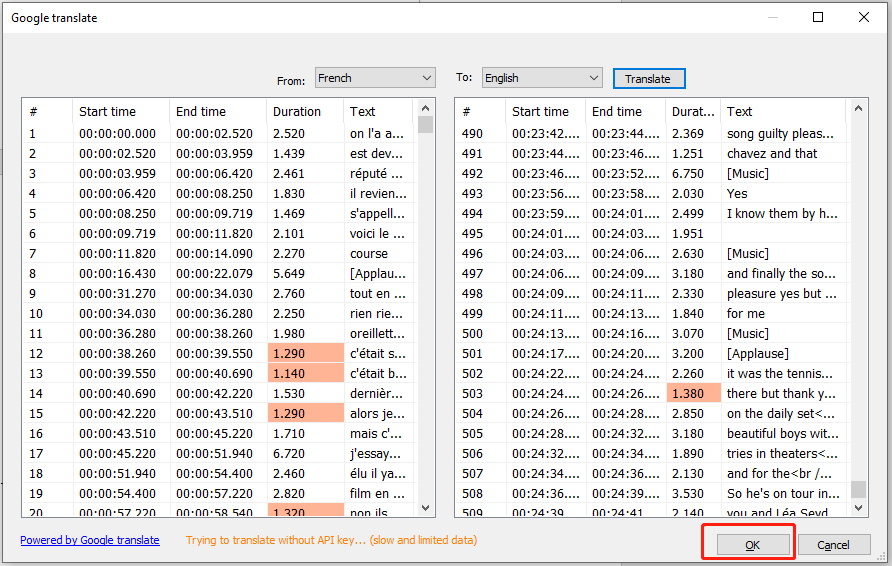Image resolution: width=892 pixels, height=566 pixels.
Task: Select row 505 'beautiful boys wit...'
Action: (653, 433)
